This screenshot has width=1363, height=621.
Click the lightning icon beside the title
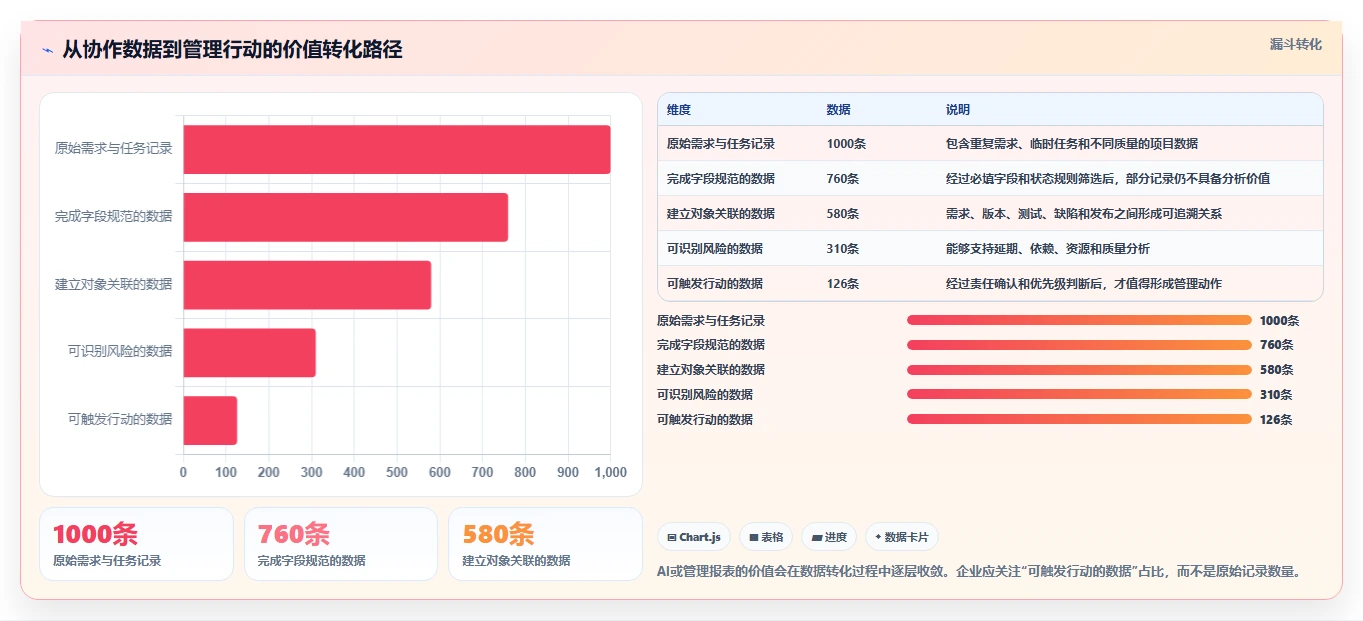(47, 50)
